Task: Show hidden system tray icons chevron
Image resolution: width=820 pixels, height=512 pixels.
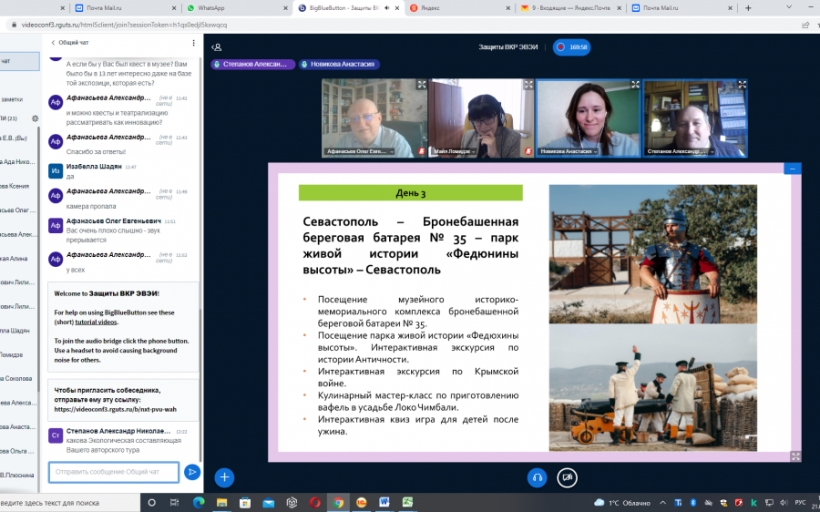Action: [x=663, y=503]
